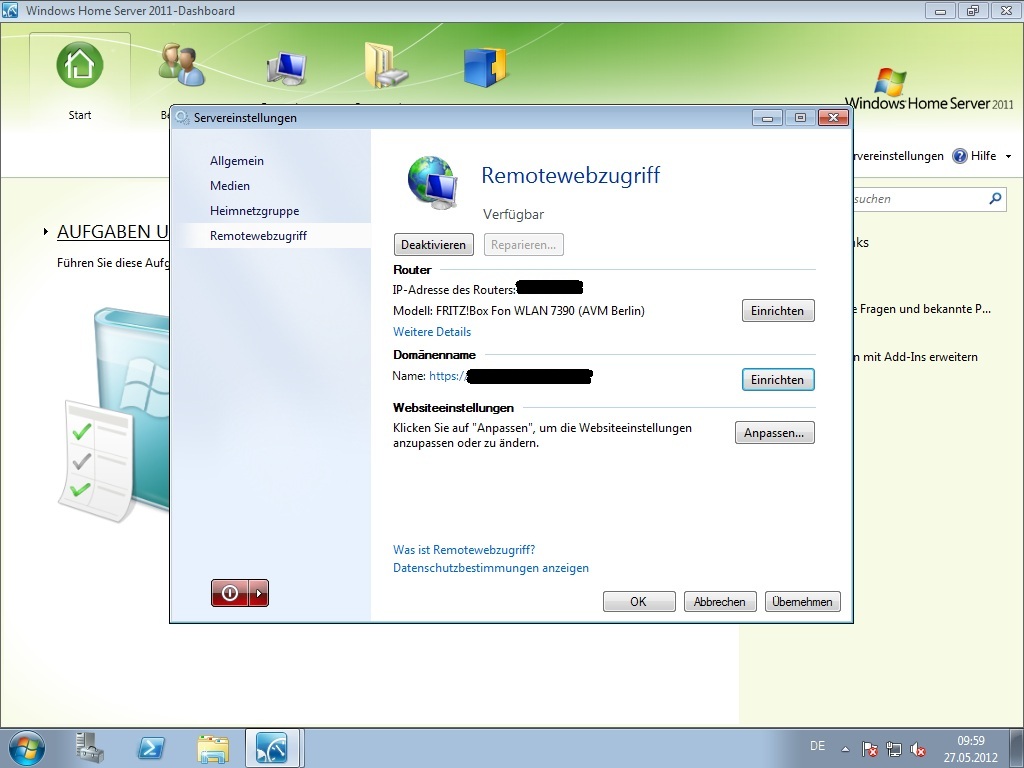Viewport: 1024px width, 768px height.
Task: Click the Dashboard taskbar icon
Action: [x=272, y=748]
